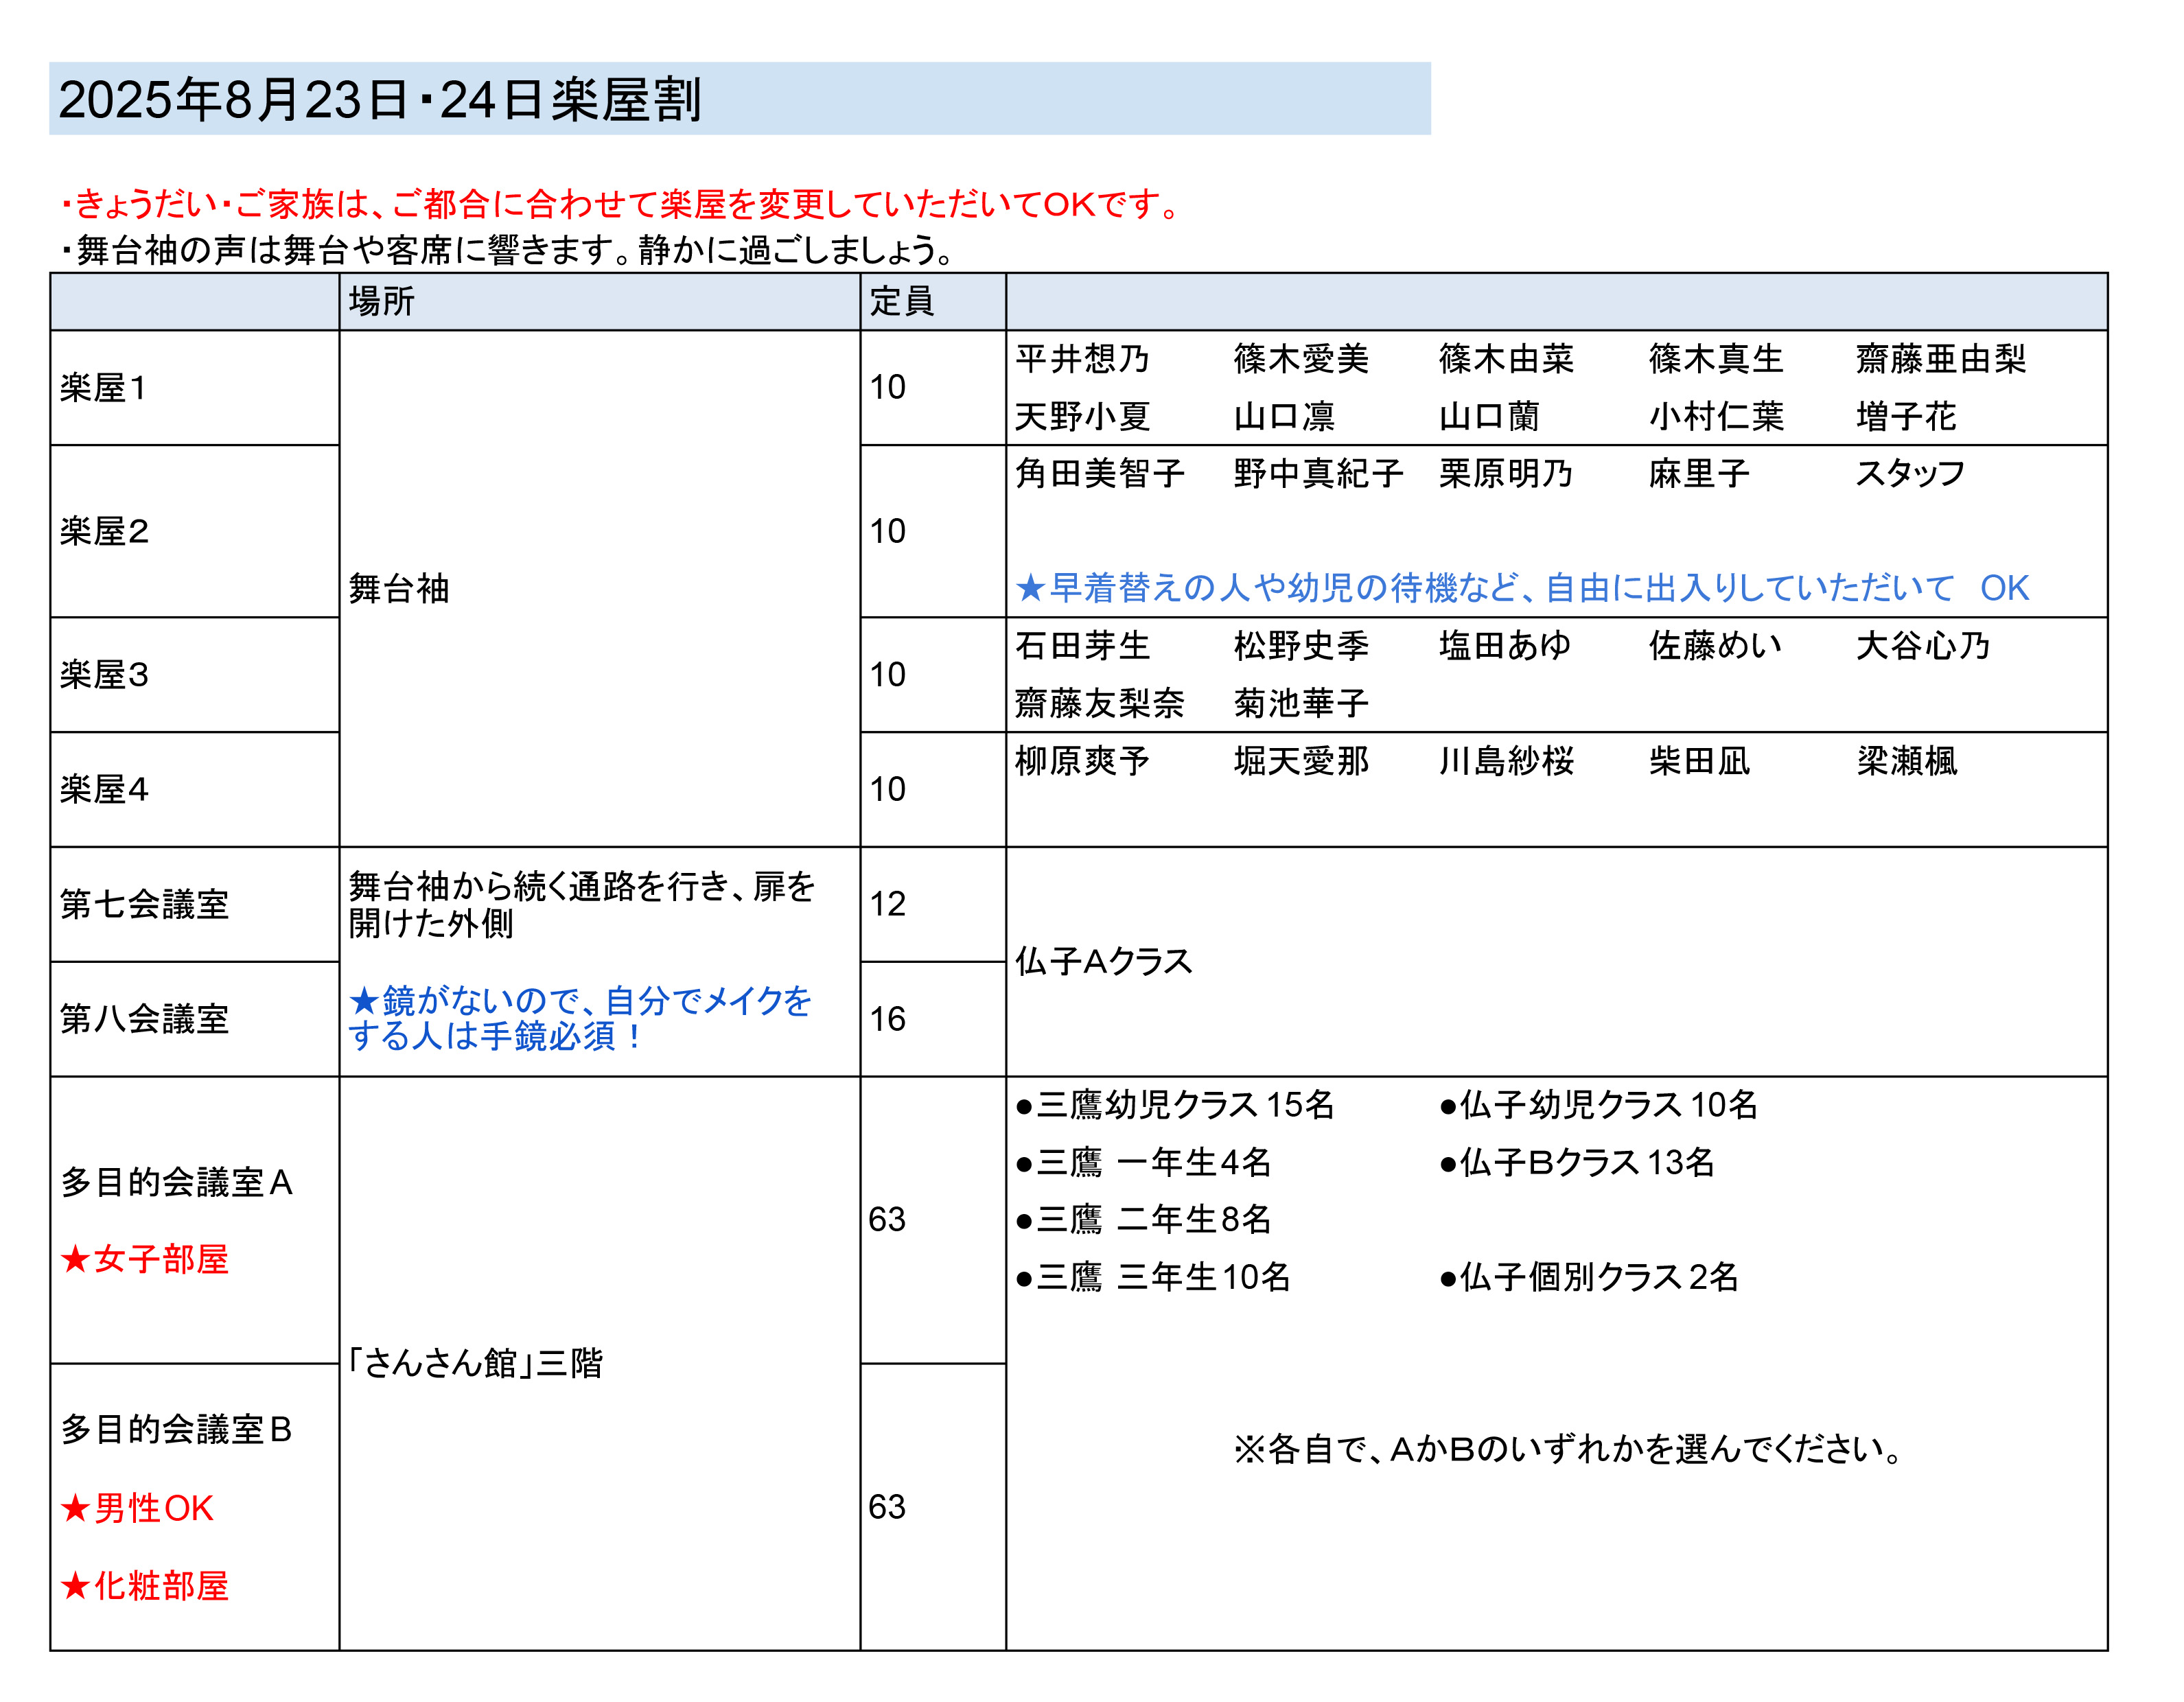Select the name 梁瀬楓 in 楽屋4
Screen dimensions: 2184x1702
click(x=1906, y=761)
